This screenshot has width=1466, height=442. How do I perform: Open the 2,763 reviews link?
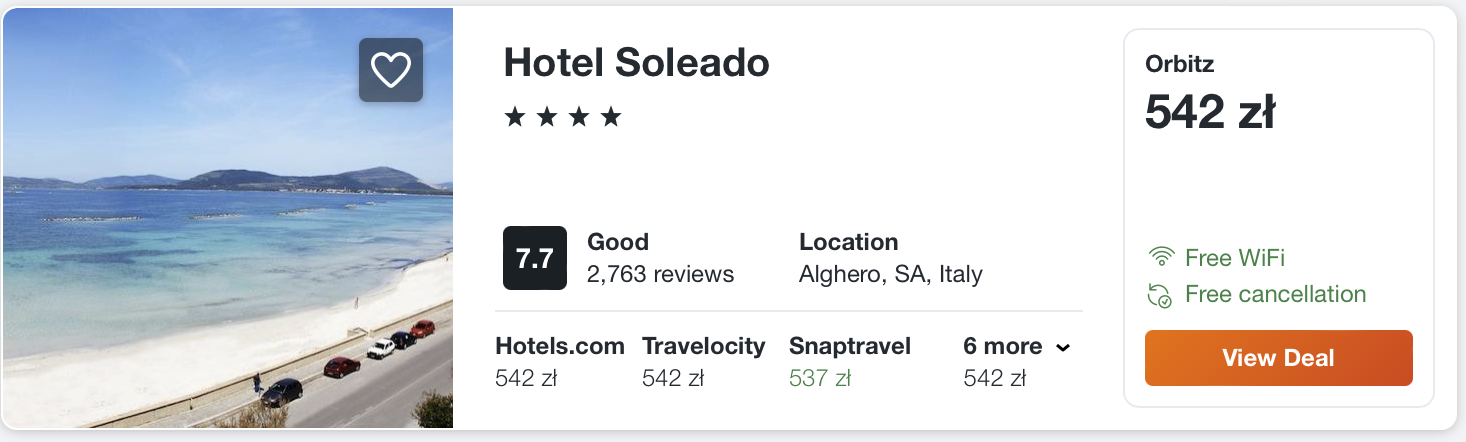click(x=660, y=274)
